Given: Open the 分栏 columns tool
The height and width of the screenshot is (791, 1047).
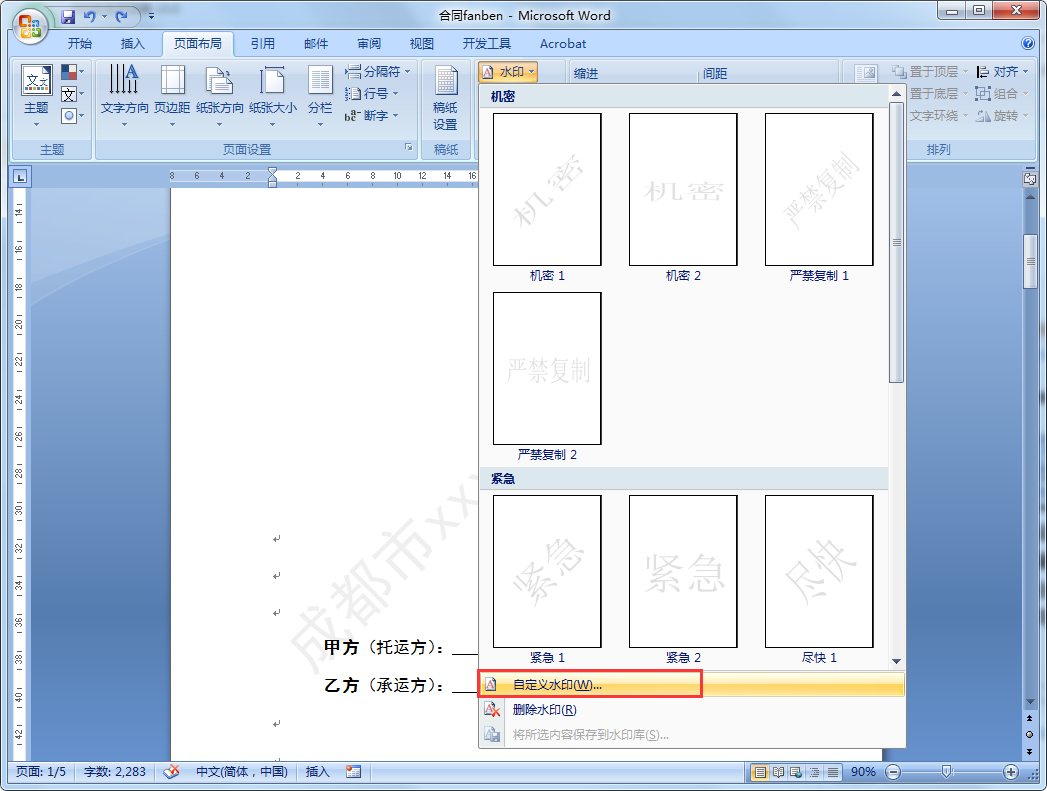Looking at the screenshot, I should coord(320,95).
